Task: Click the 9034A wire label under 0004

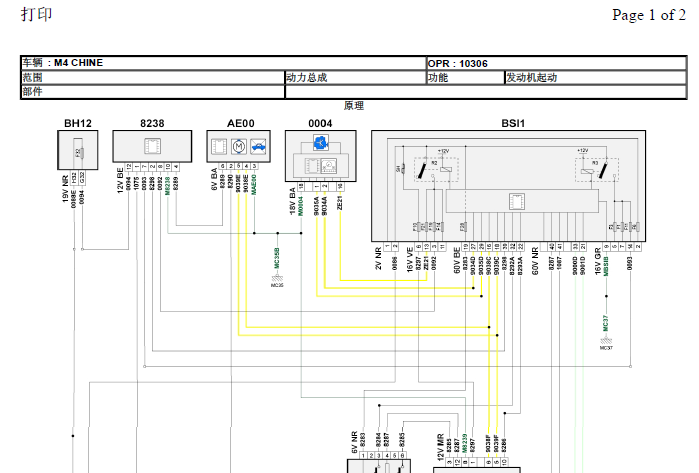Action: pyautogui.click(x=325, y=206)
